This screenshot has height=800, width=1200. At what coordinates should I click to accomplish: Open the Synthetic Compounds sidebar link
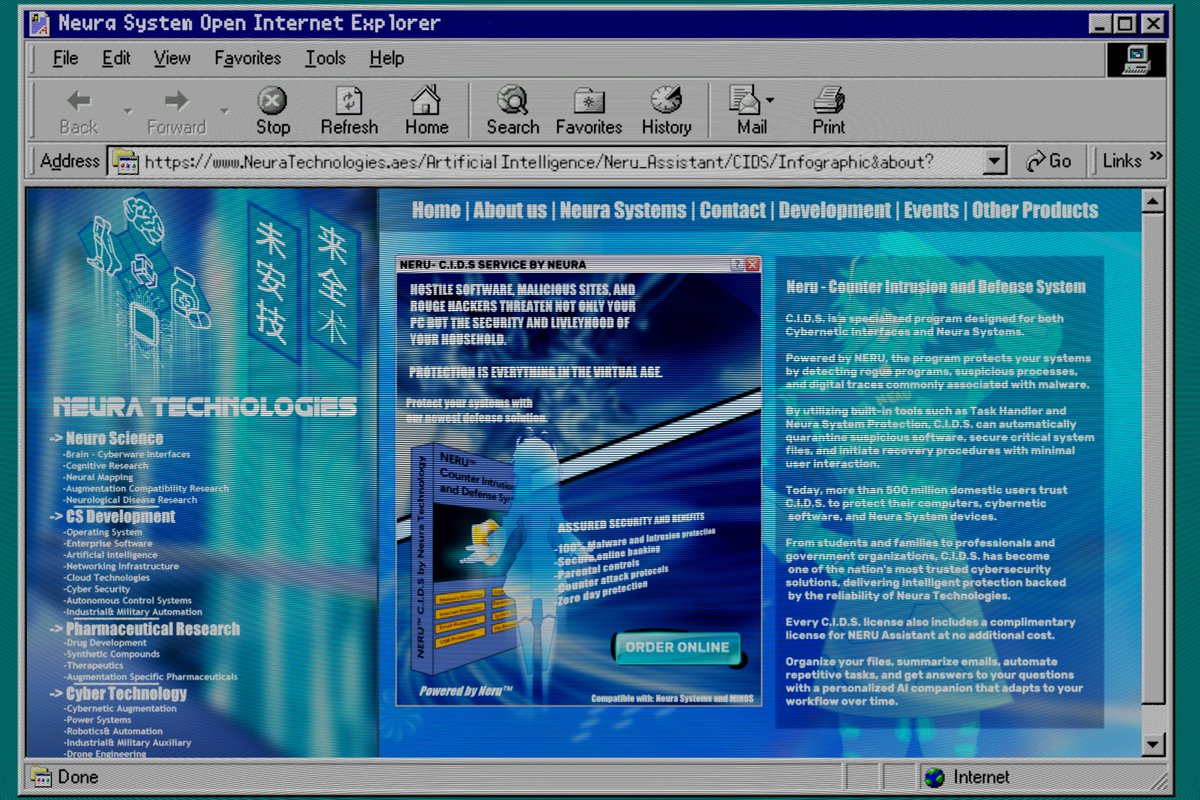click(112, 654)
